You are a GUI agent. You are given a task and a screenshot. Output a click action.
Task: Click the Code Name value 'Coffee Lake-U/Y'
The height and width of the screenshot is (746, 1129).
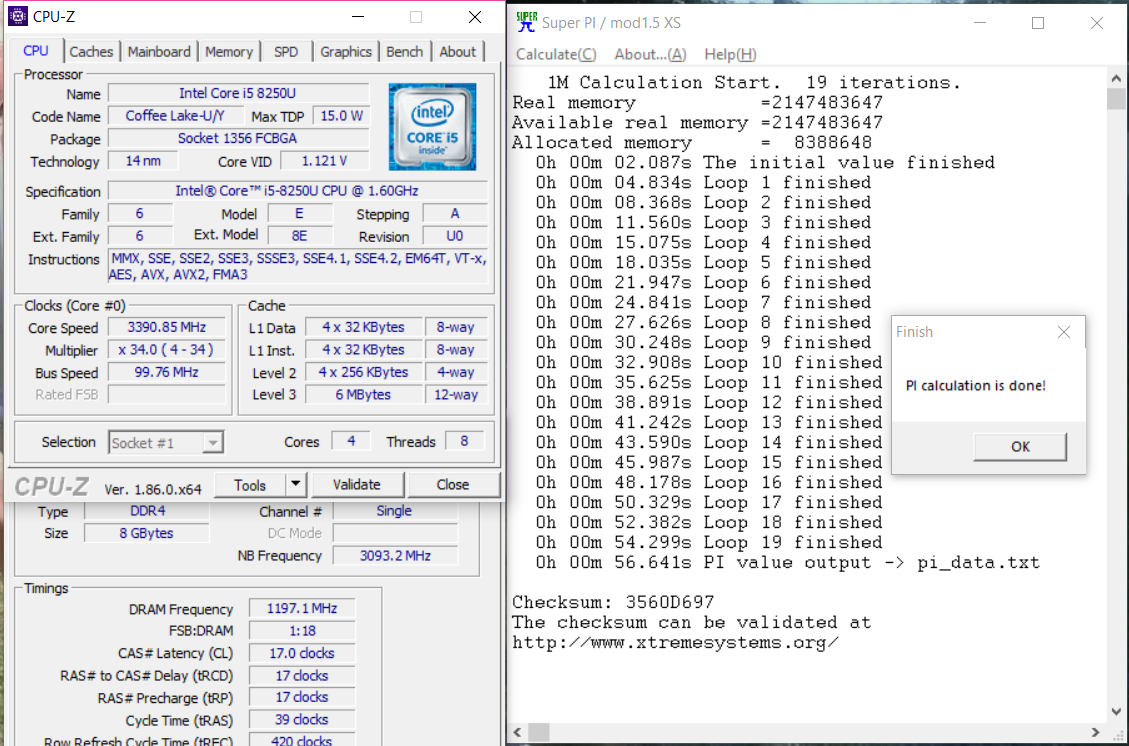pyautogui.click(x=175, y=116)
